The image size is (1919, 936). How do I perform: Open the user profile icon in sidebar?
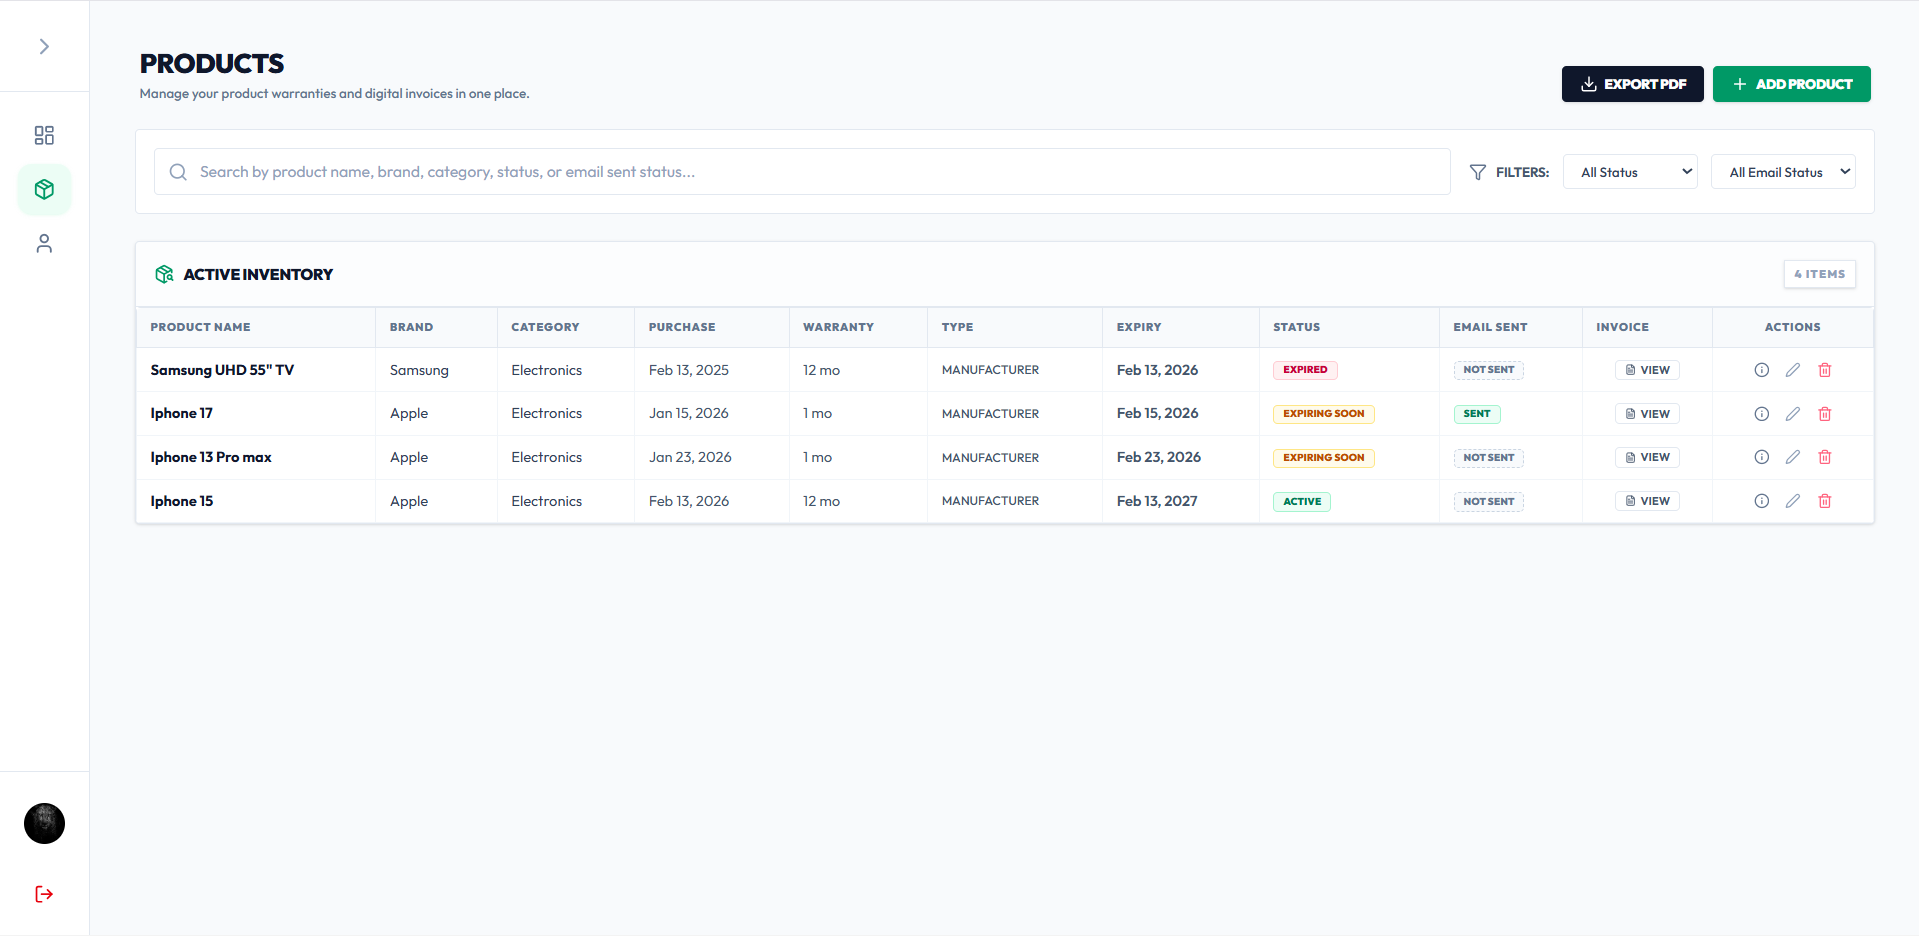click(x=44, y=243)
